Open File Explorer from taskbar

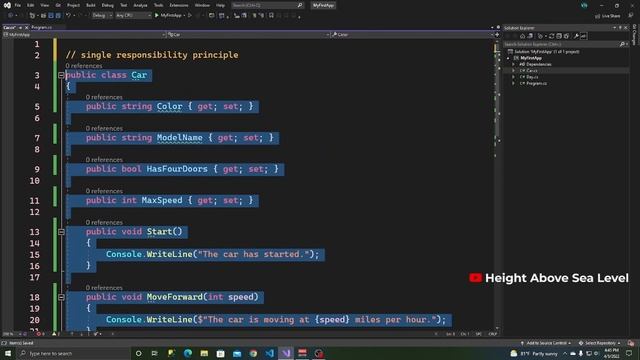pos(204,353)
